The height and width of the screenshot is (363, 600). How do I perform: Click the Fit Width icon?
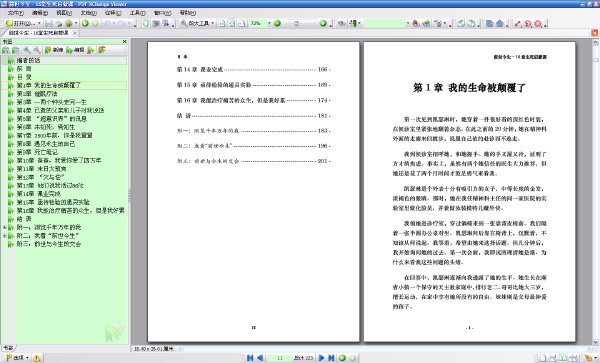click(x=241, y=23)
